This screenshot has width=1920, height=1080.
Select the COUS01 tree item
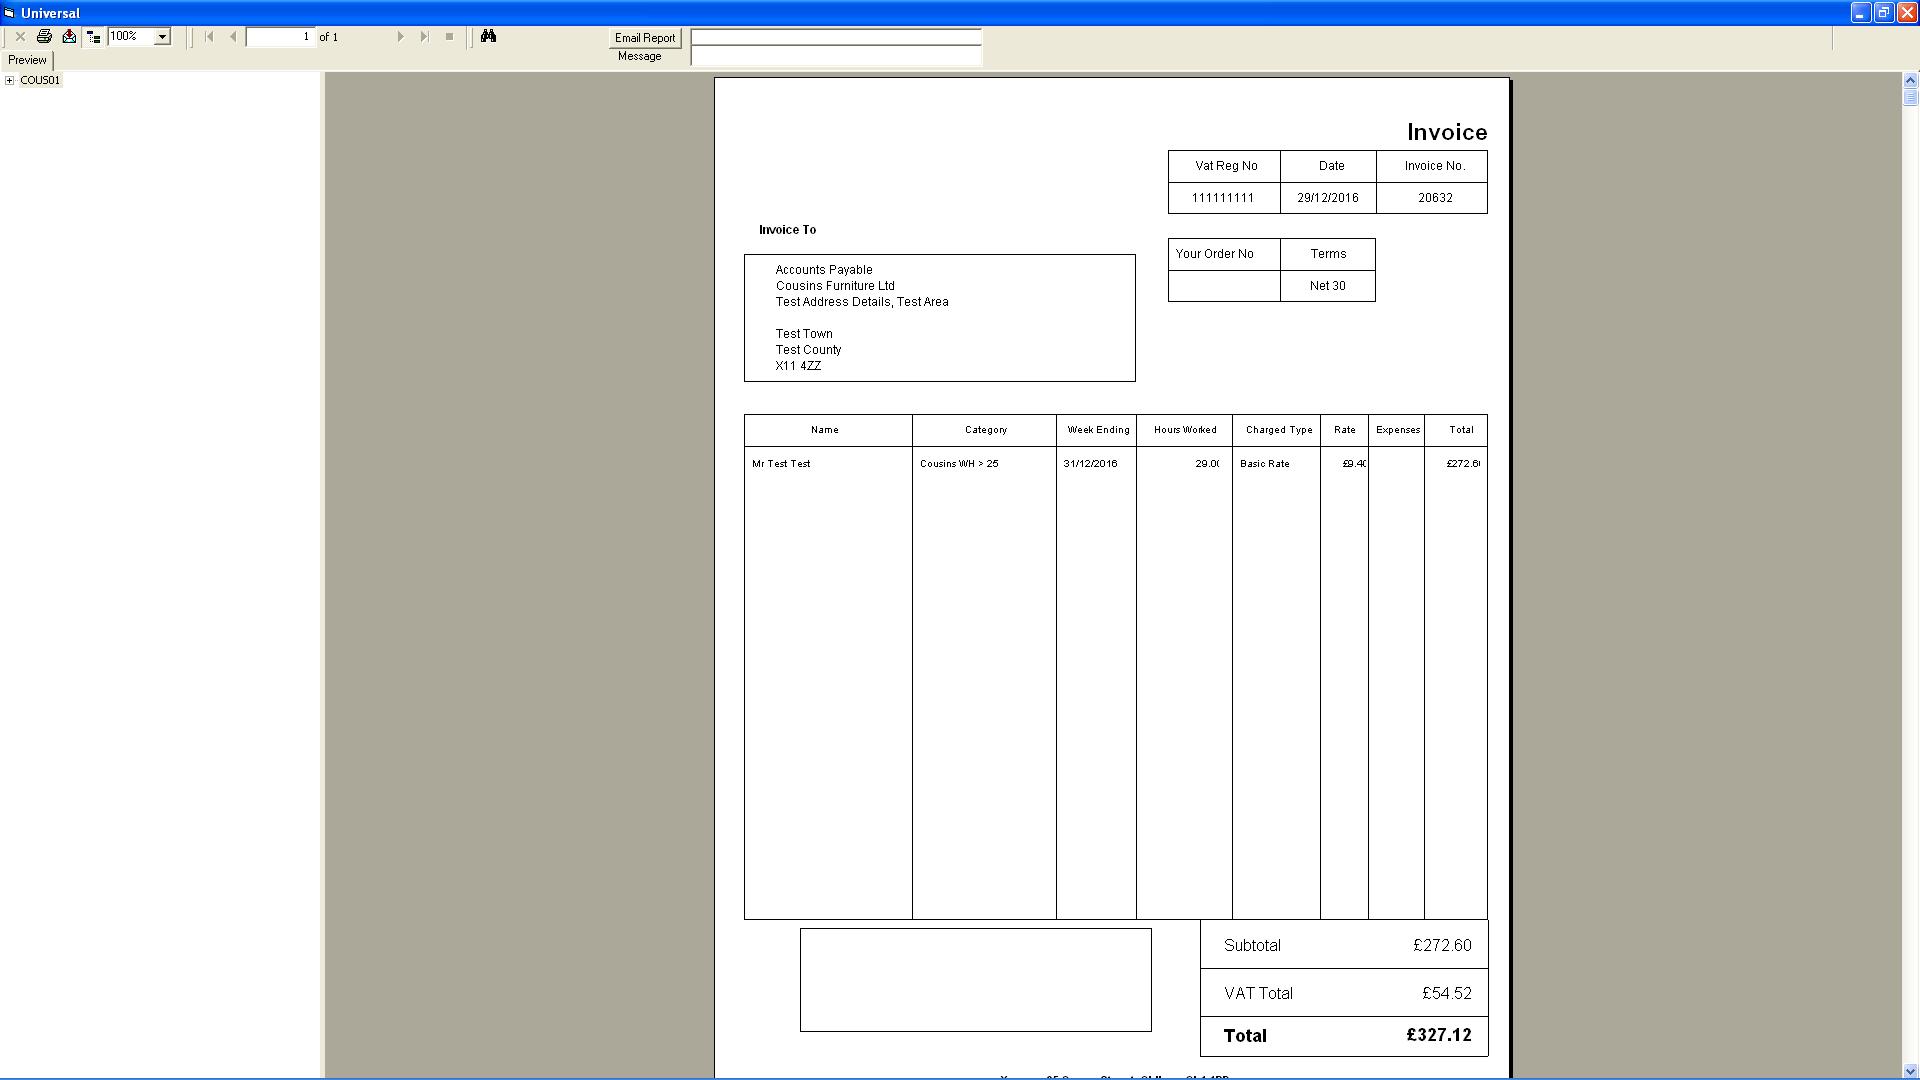[40, 81]
